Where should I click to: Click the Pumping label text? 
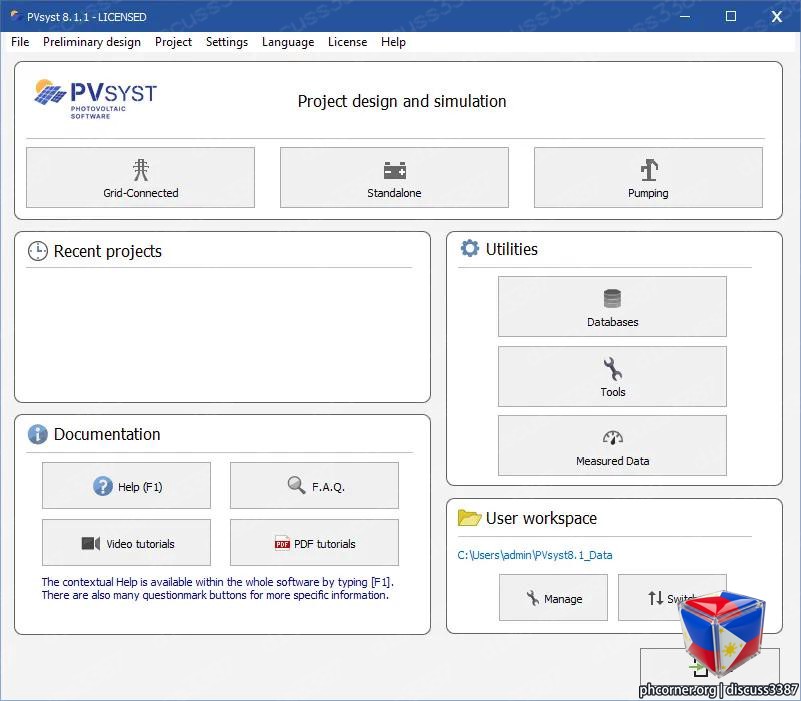(x=648, y=193)
